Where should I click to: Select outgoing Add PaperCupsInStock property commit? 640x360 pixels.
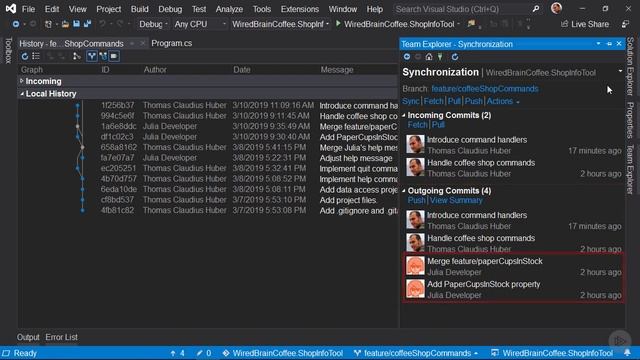513,289
